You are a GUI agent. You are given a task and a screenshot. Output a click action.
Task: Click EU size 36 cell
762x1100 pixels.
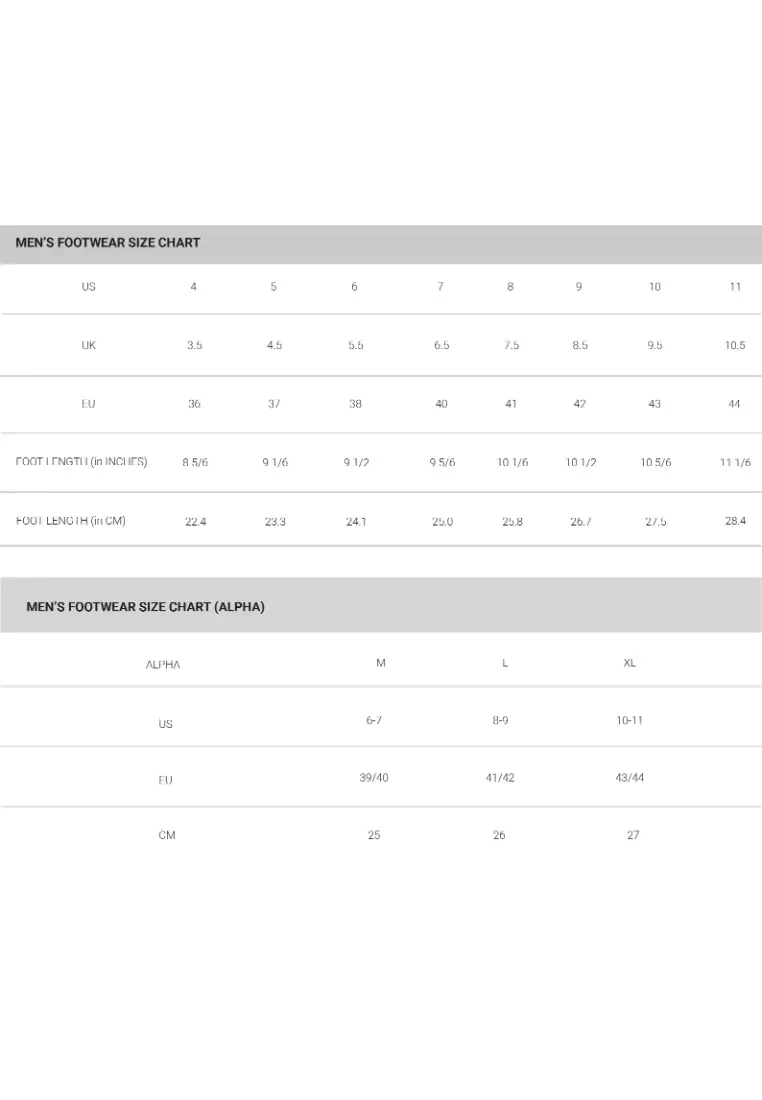194,404
